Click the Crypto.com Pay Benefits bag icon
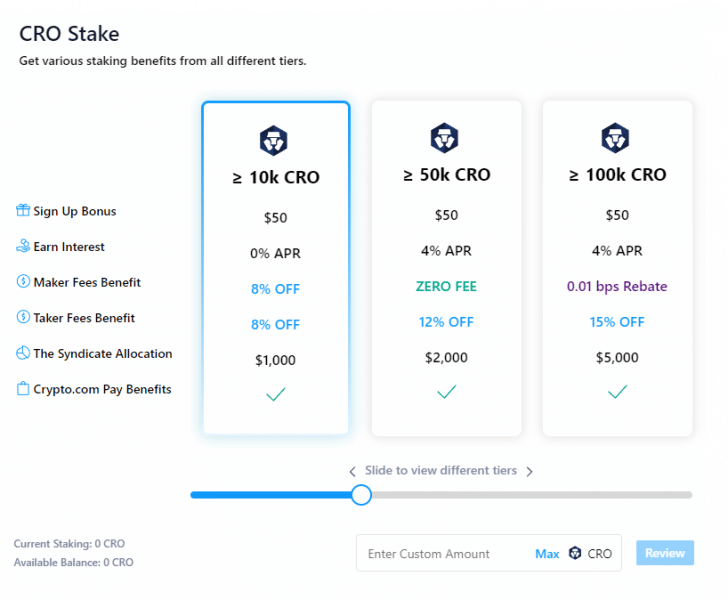 22,389
